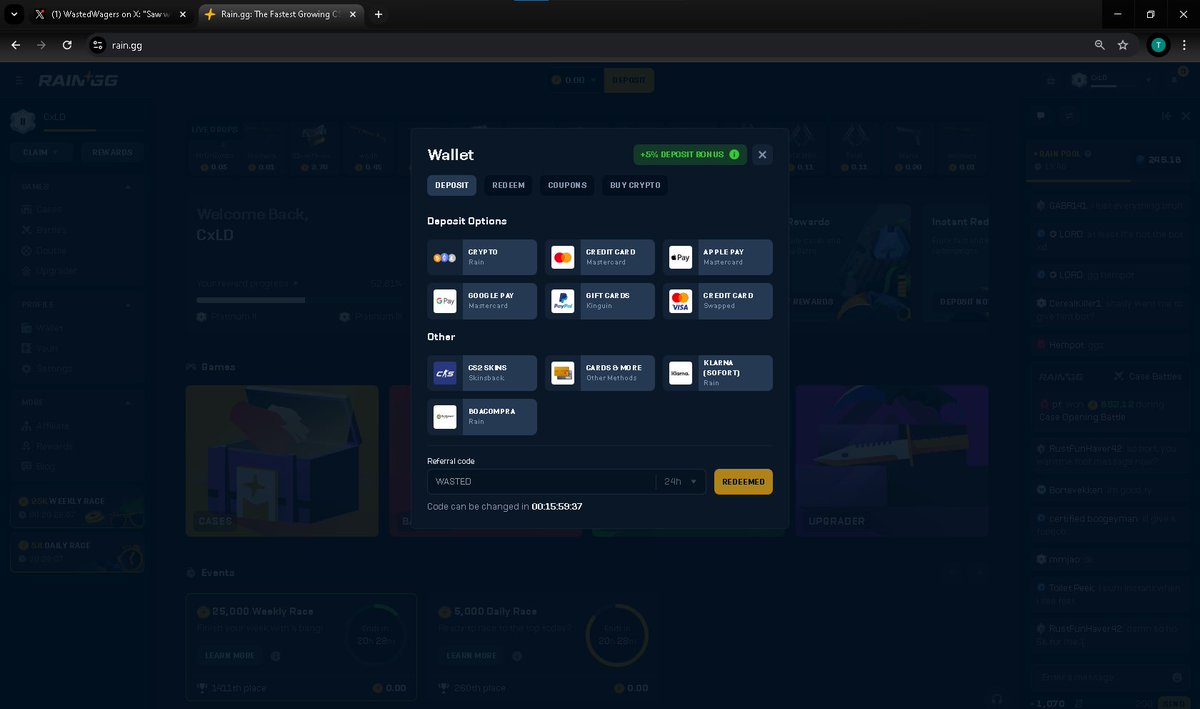Image resolution: width=1200 pixels, height=709 pixels.
Task: Click the Boacompra logo icon
Action: [x=445, y=417]
